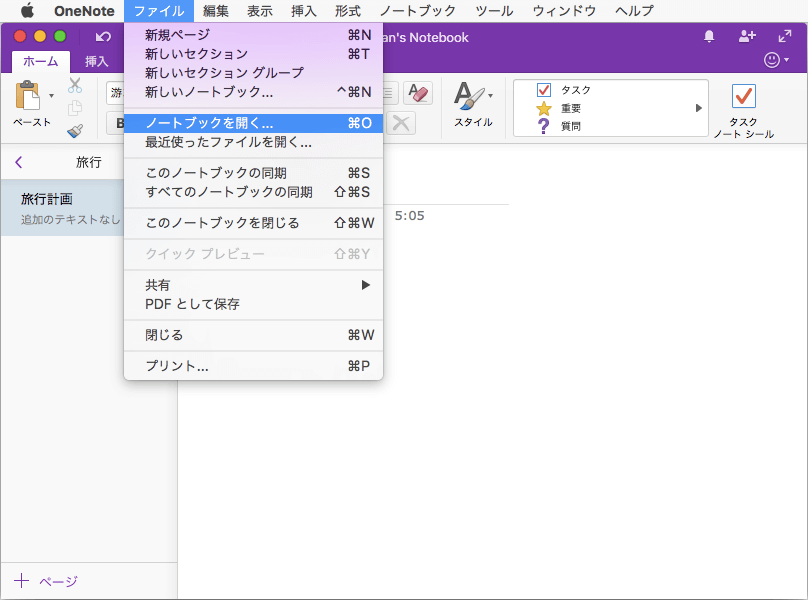This screenshot has height=600, width=808.
Task: Choose PDF として保存
Action: [254, 304]
